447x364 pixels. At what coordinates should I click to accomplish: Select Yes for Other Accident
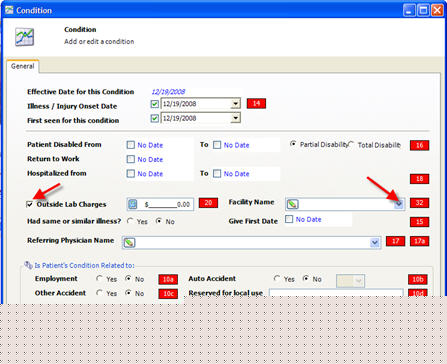point(99,292)
